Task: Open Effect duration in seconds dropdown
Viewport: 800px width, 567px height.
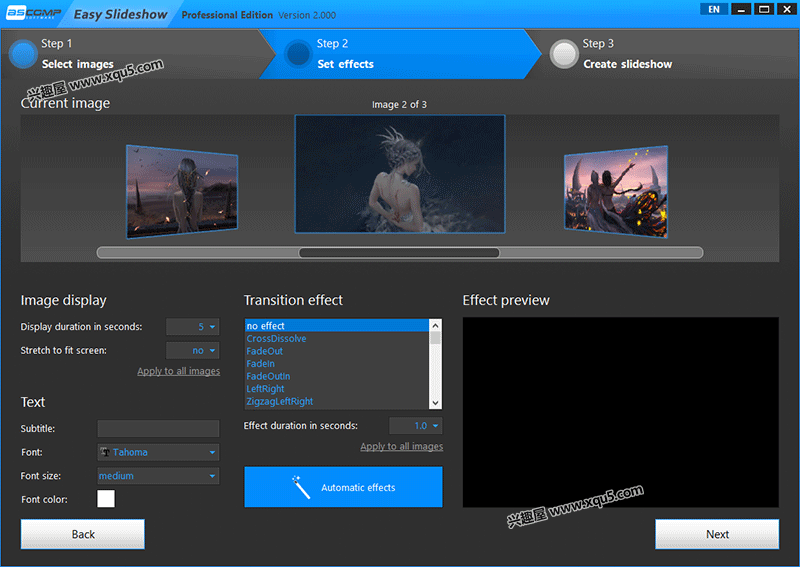Action: click(415, 426)
